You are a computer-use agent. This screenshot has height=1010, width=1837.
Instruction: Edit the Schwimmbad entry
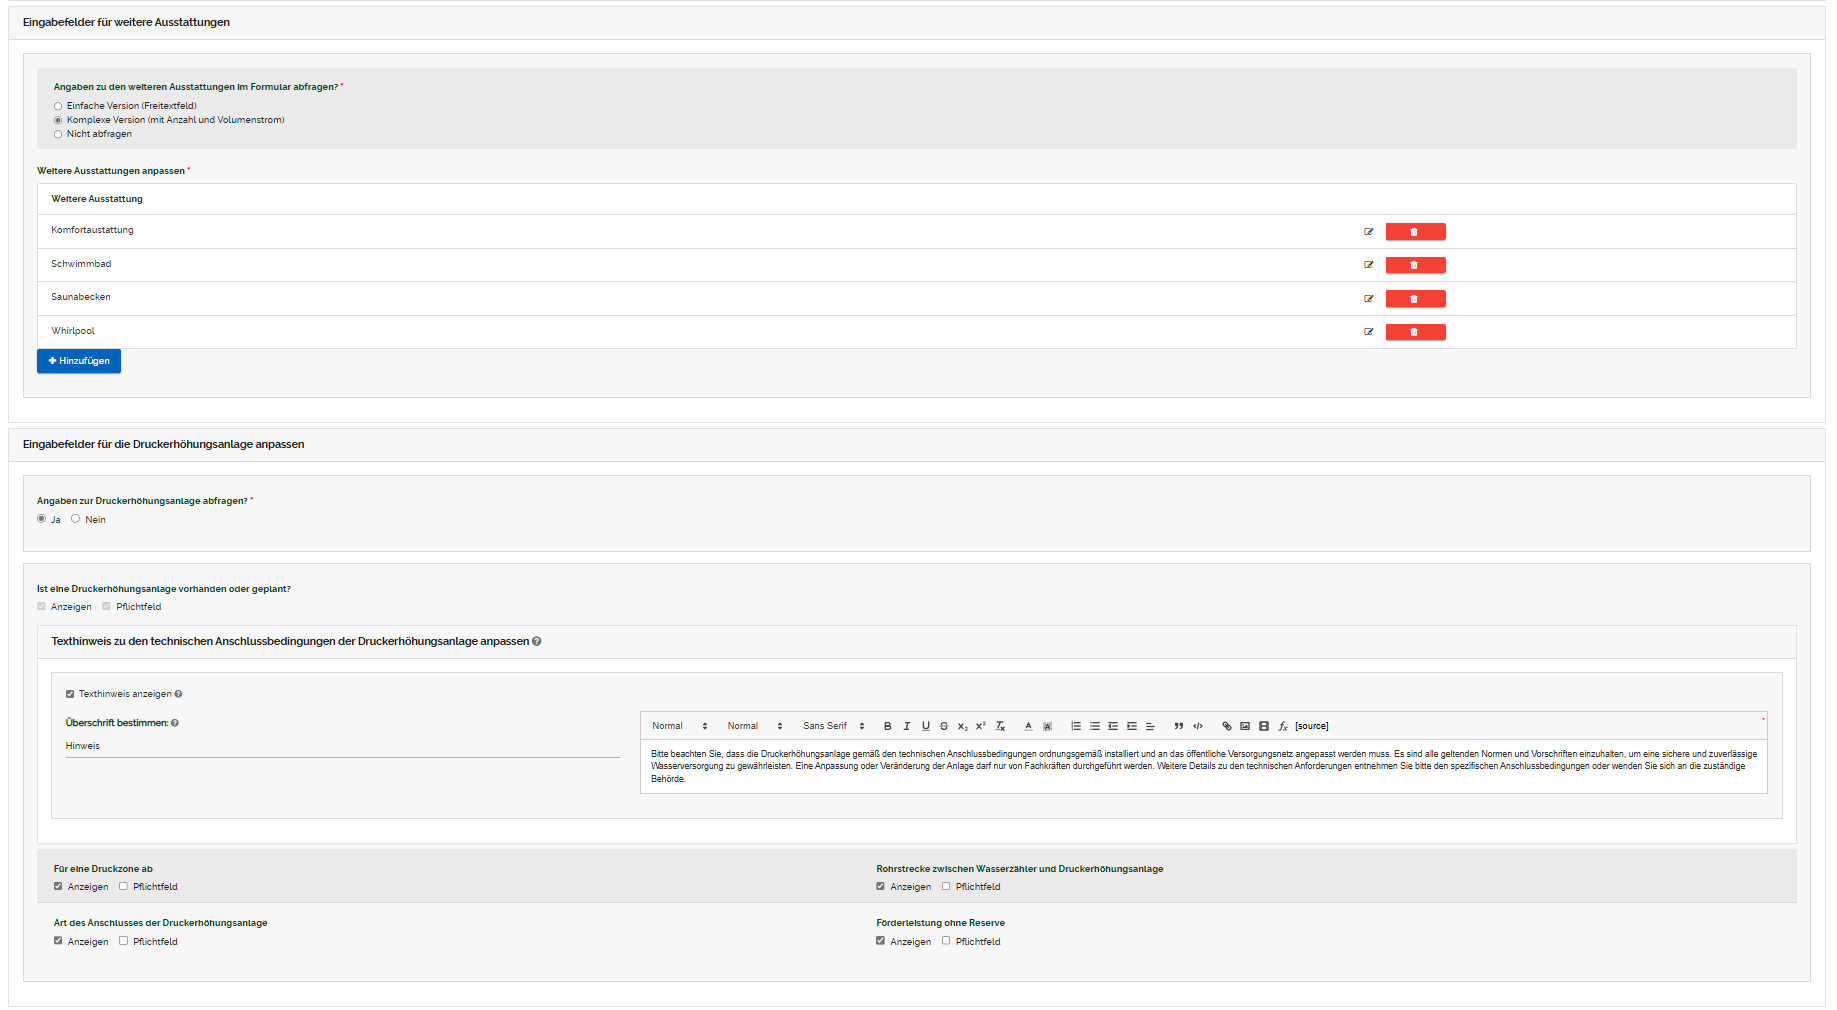[1368, 265]
